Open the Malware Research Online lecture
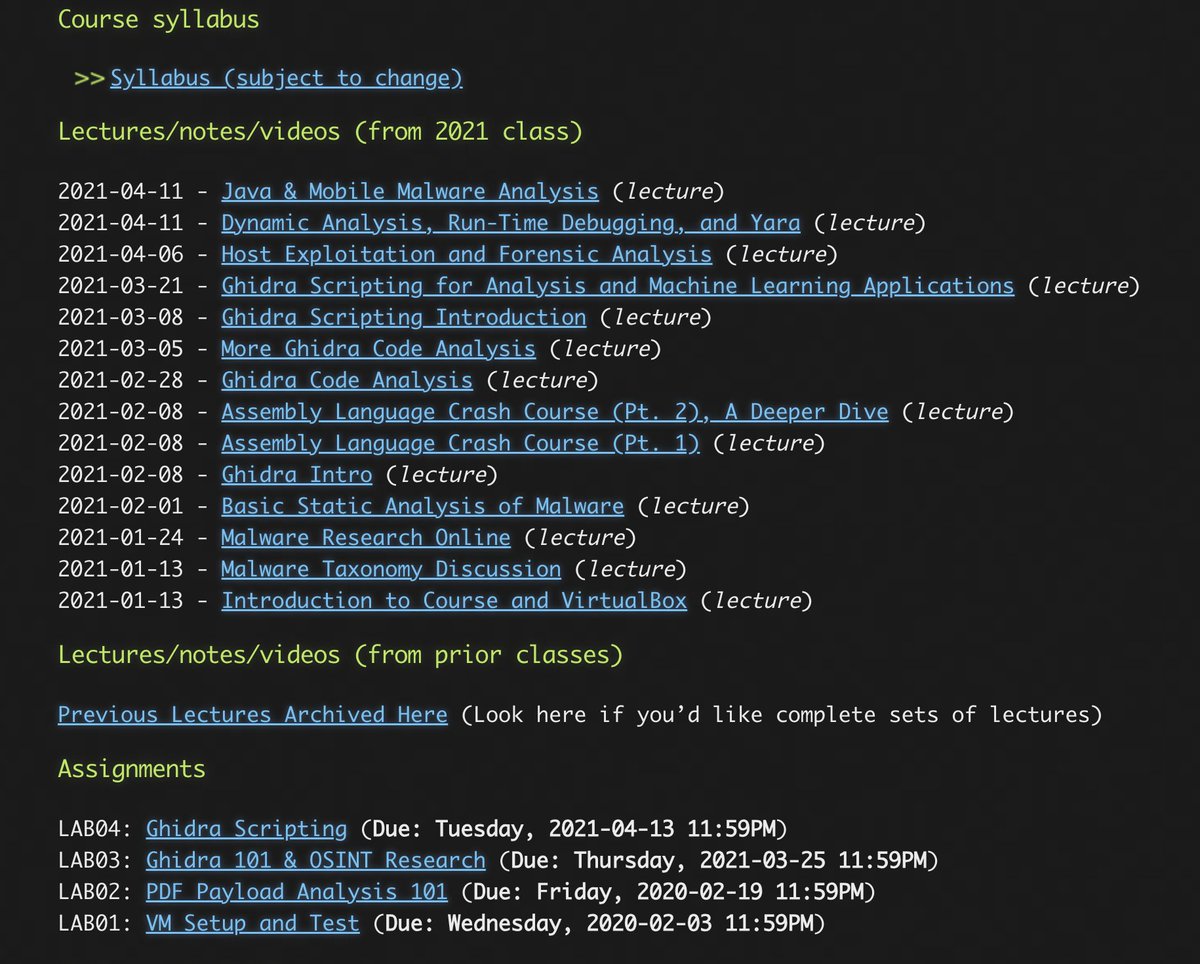This screenshot has height=964, width=1200. pos(365,537)
